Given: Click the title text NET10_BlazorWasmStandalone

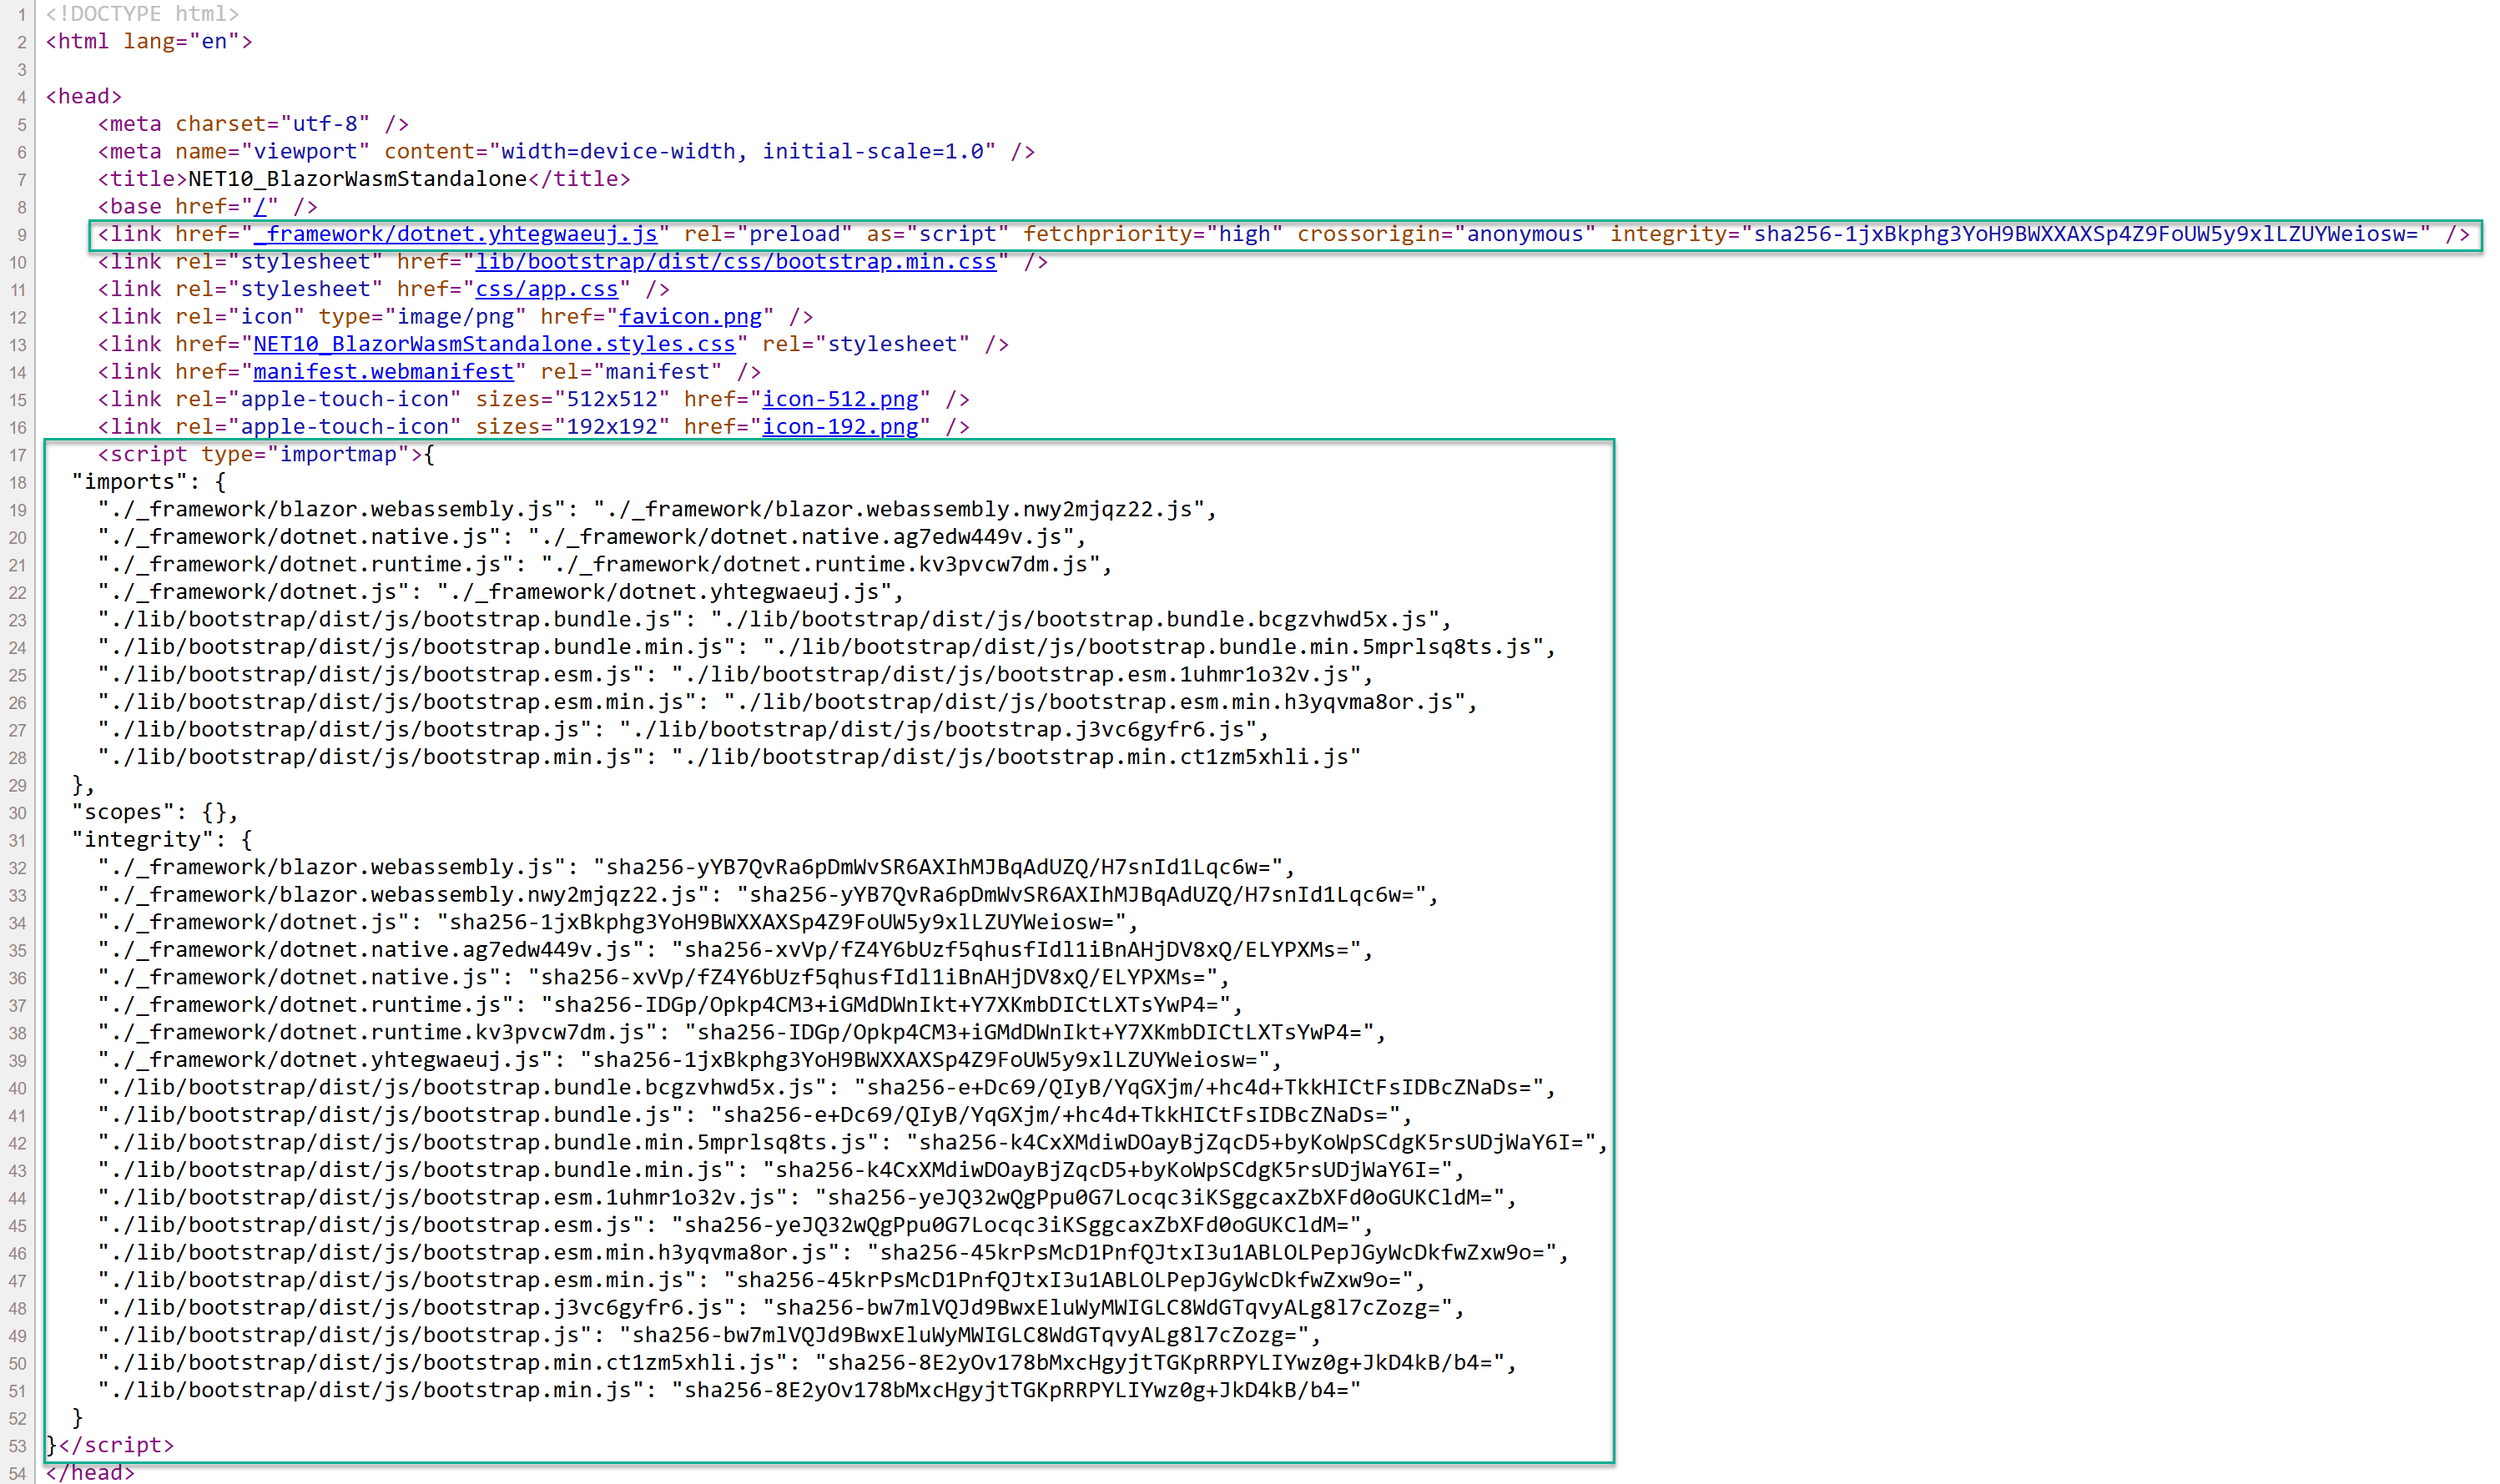Looking at the screenshot, I should (x=357, y=179).
